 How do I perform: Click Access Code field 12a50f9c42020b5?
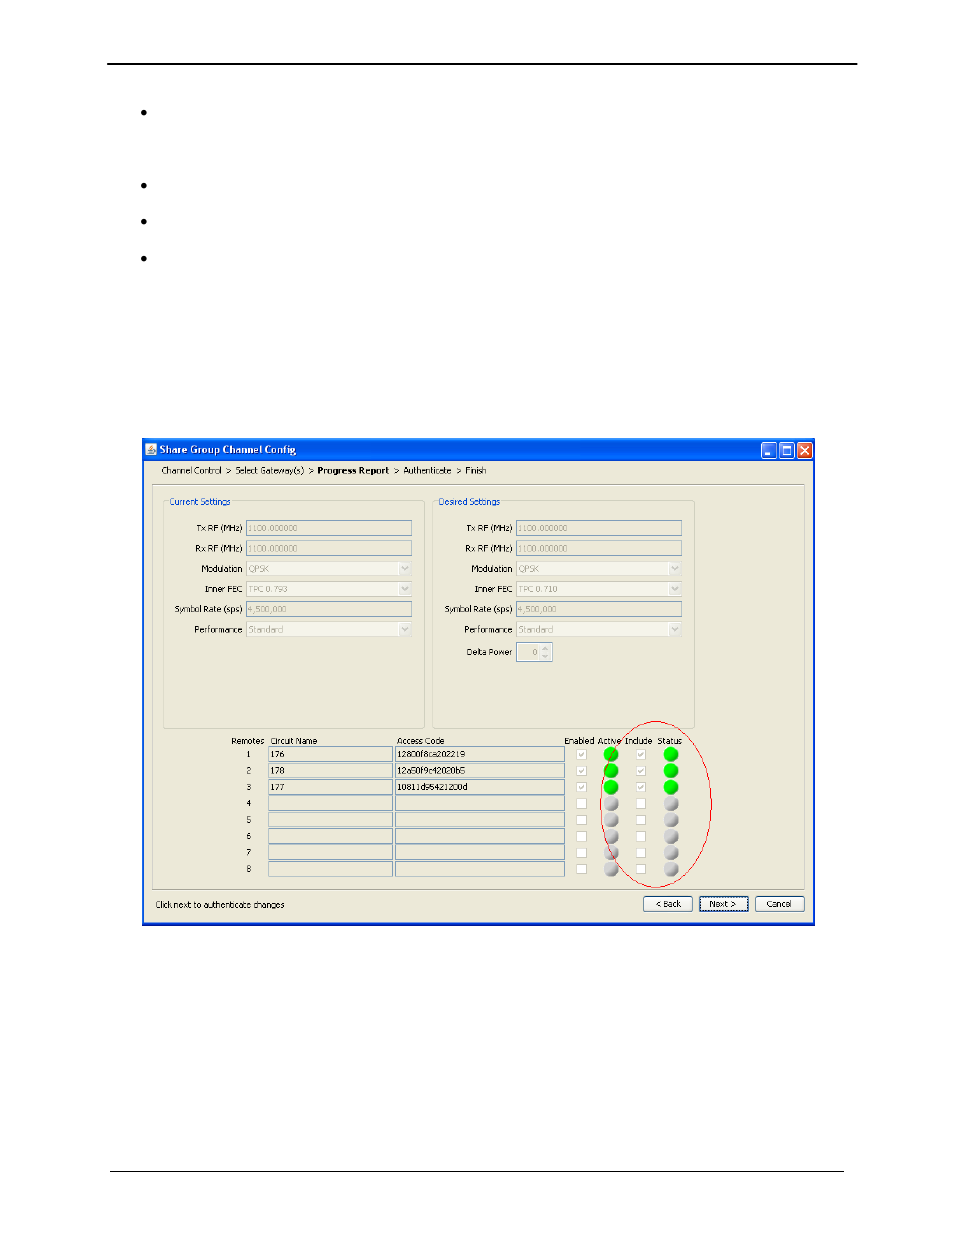click(480, 771)
